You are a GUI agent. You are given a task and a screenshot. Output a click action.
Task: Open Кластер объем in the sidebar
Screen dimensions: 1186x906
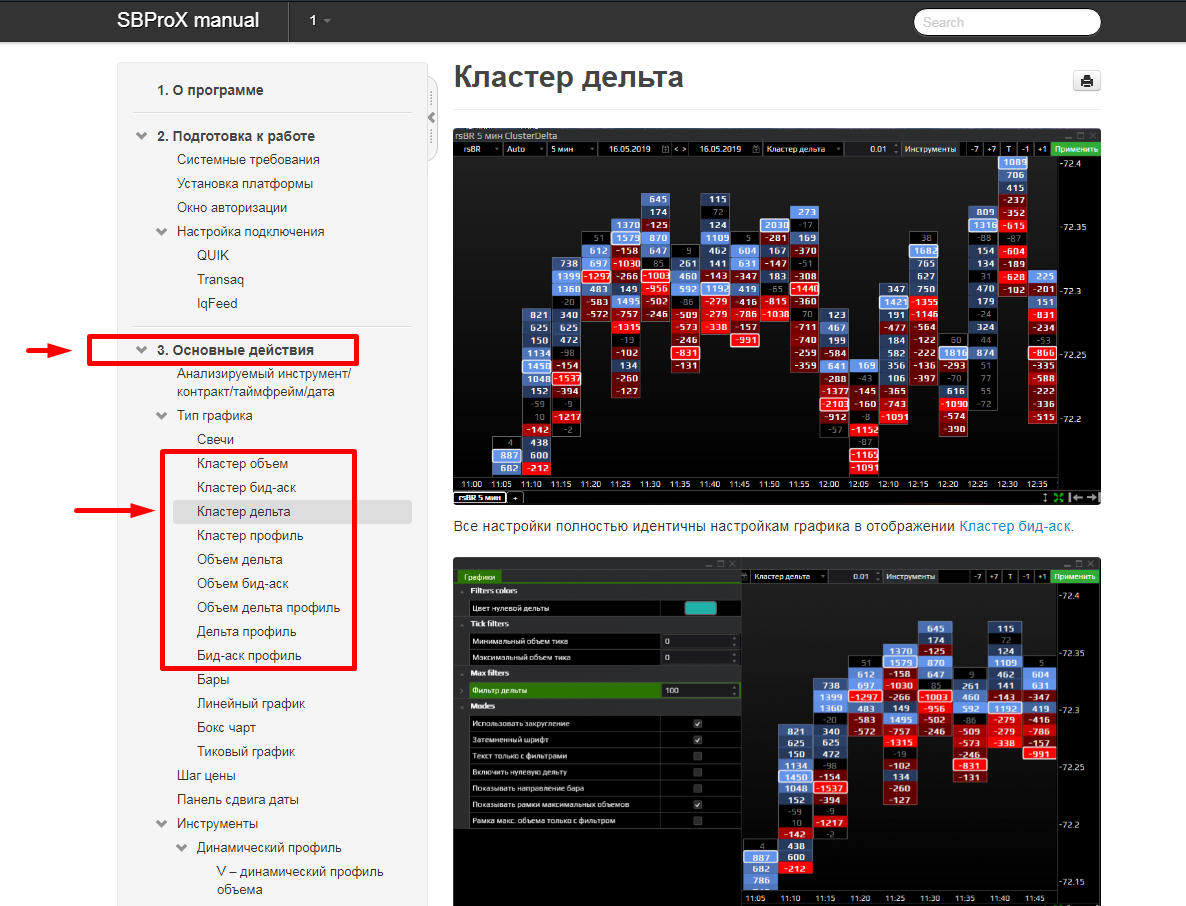coord(242,464)
